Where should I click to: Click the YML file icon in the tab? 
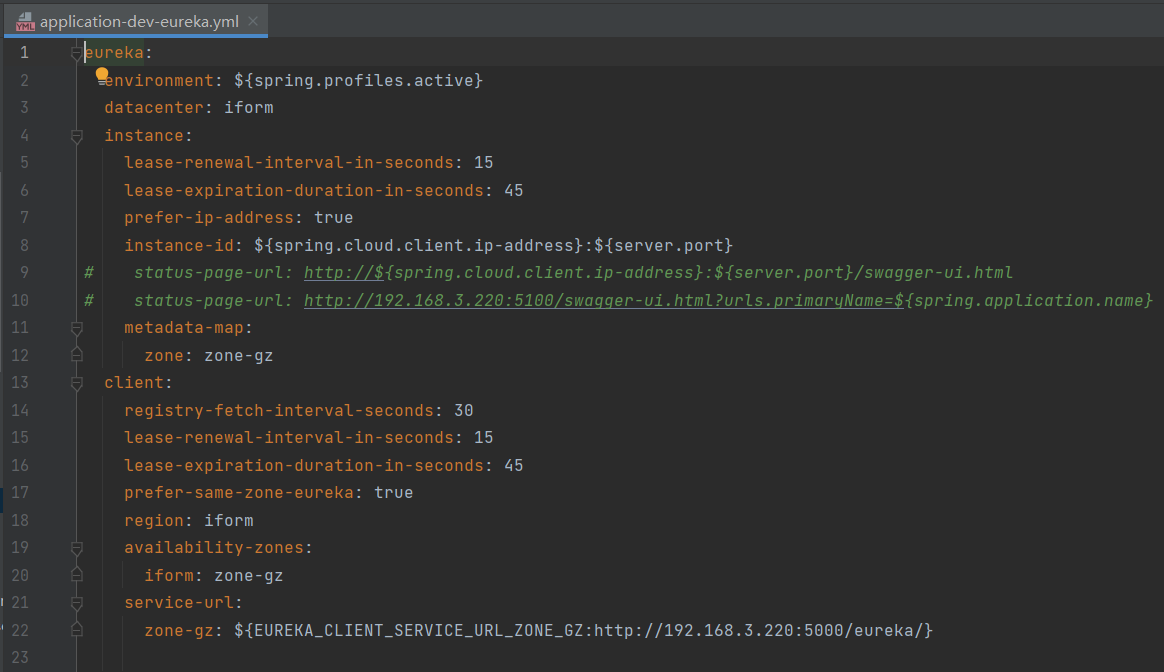25,23
